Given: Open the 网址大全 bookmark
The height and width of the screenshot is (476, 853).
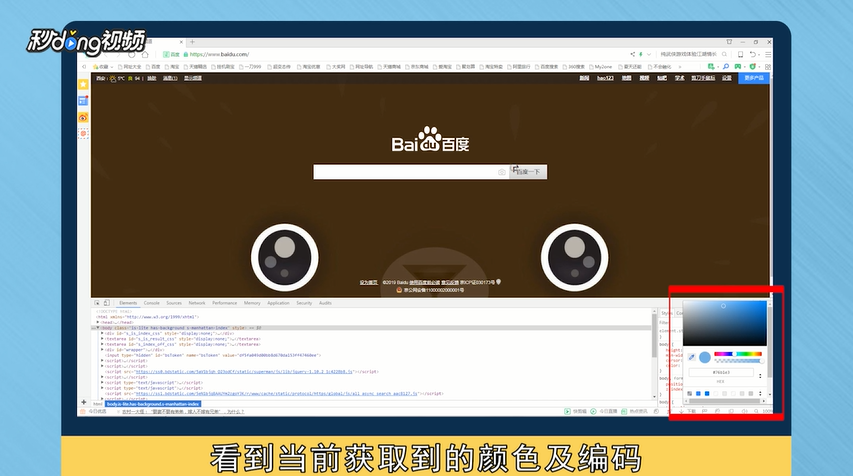Looking at the screenshot, I should tap(129, 67).
